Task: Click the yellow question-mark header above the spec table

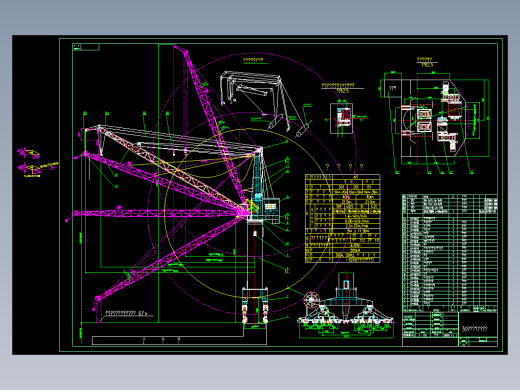Action: tap(344, 166)
